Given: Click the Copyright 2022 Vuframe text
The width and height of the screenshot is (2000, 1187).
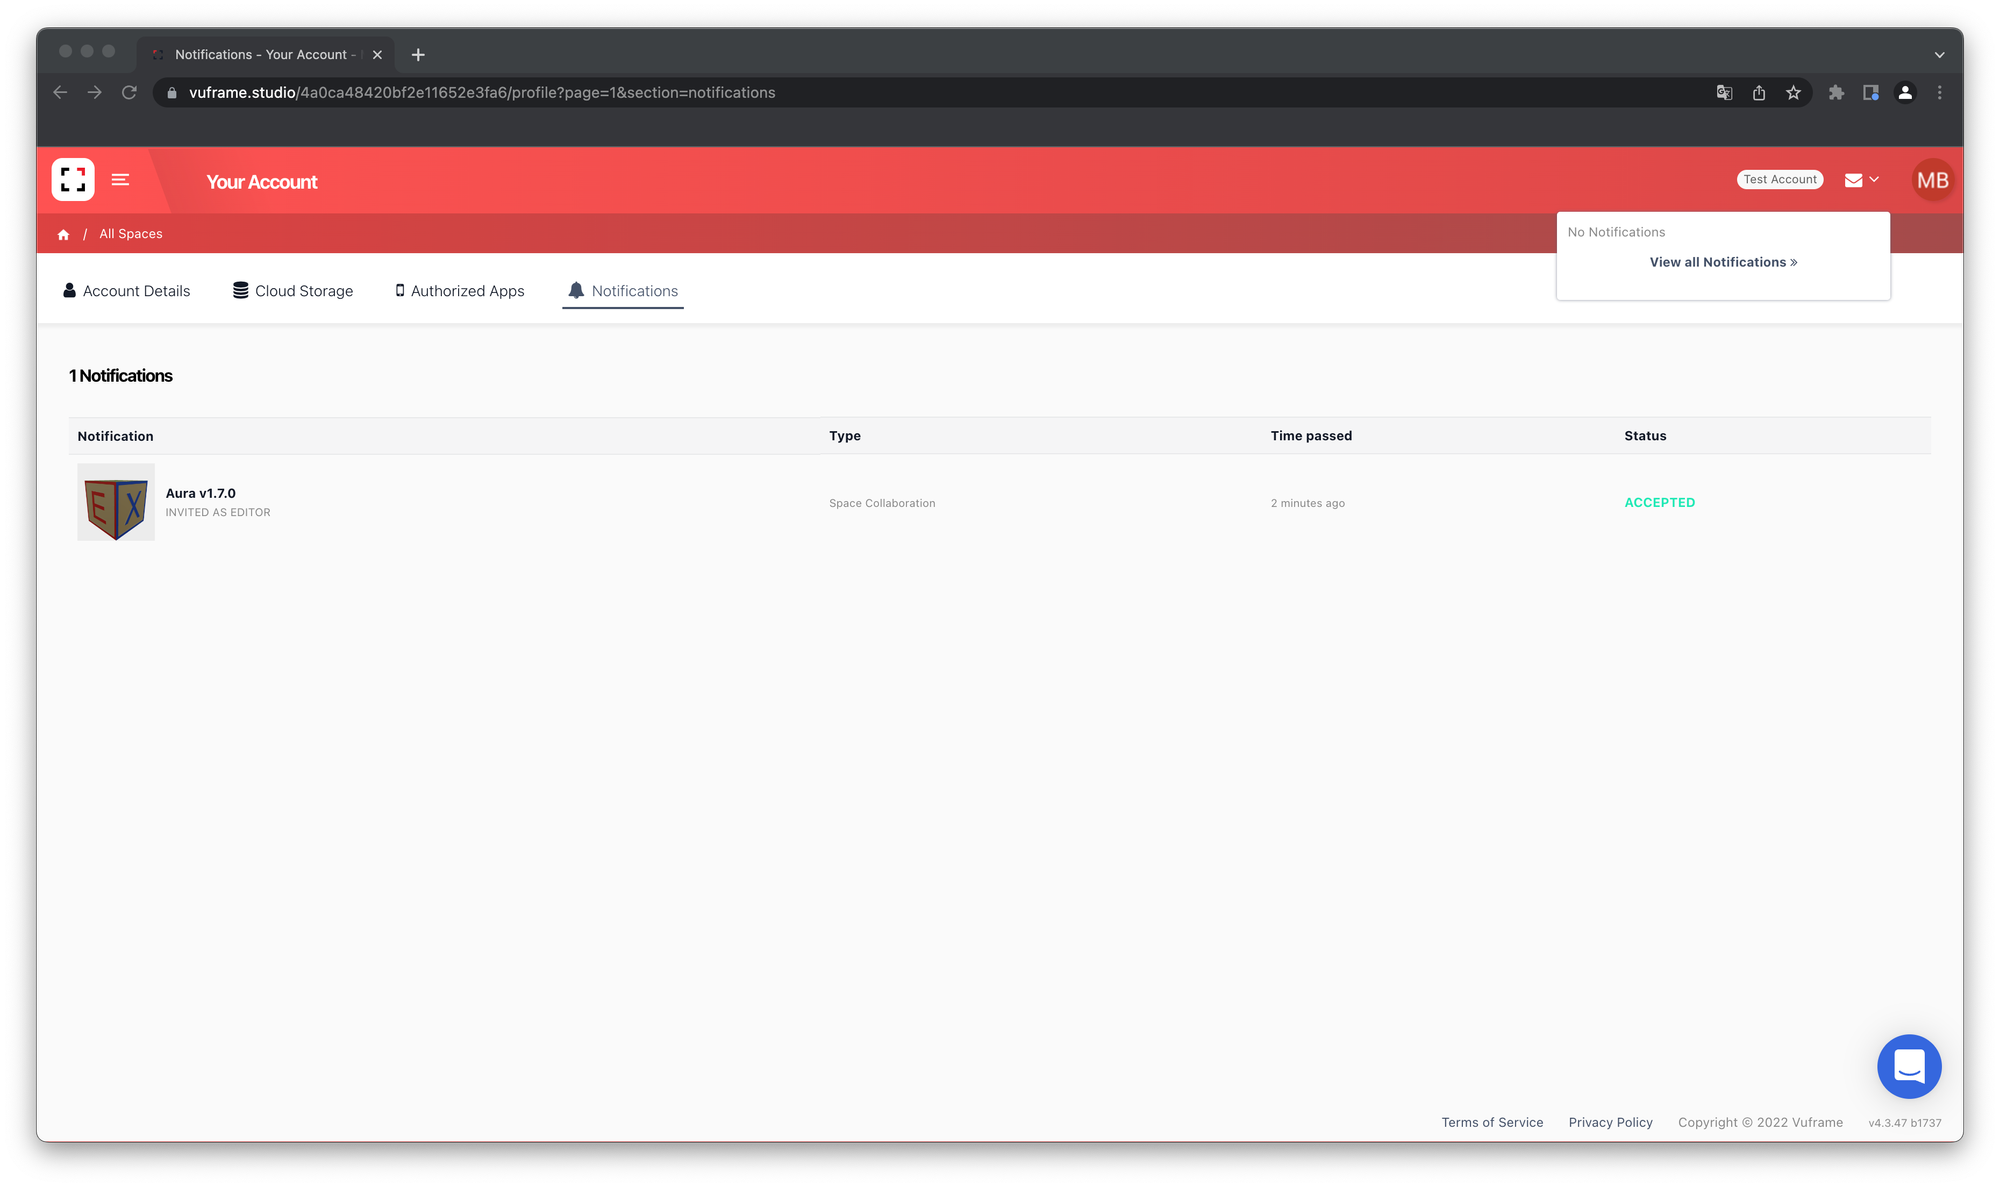Looking at the screenshot, I should pos(1760,1122).
